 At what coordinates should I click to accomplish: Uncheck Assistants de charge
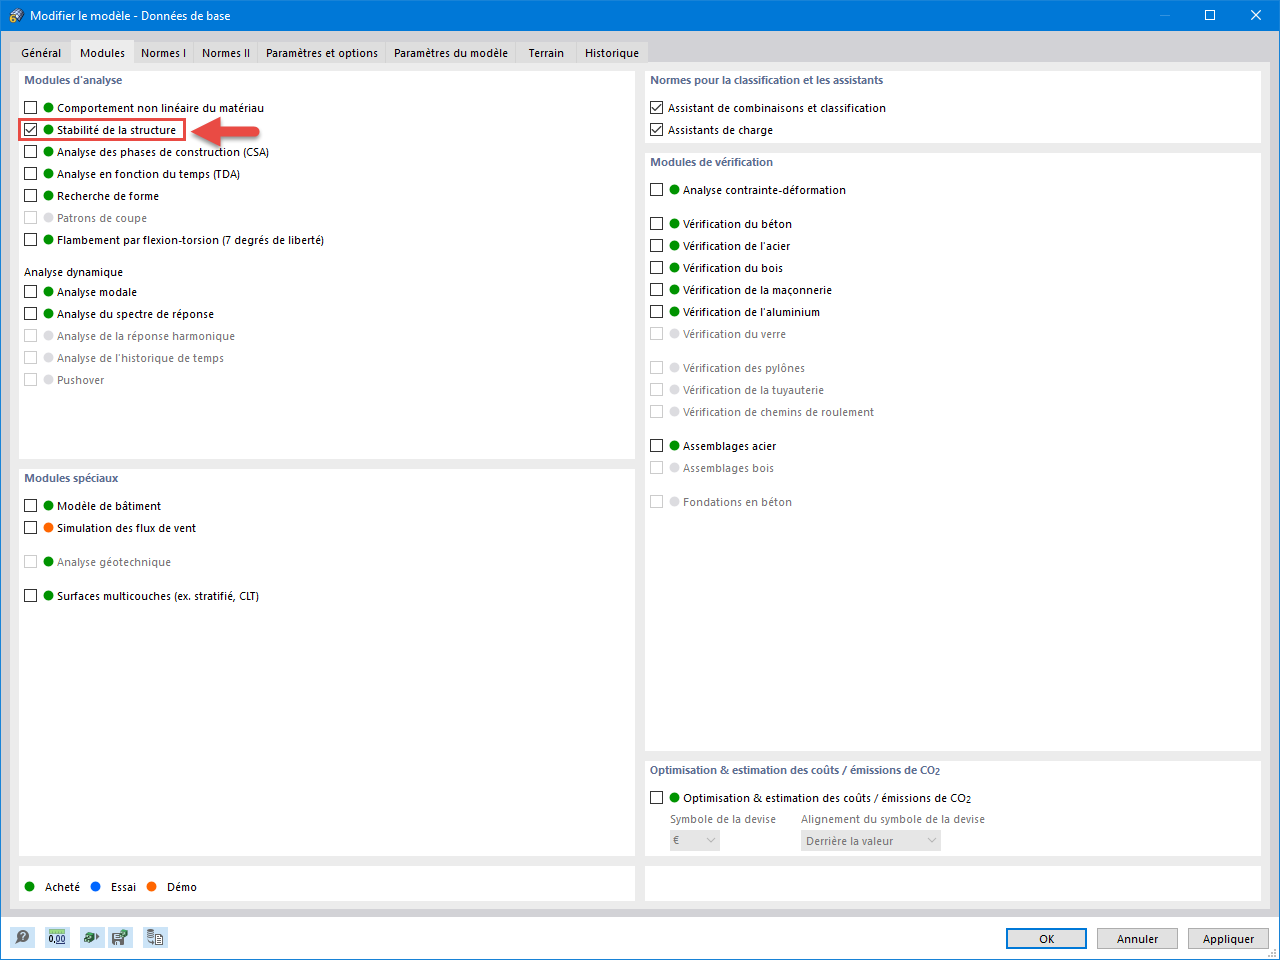[x=657, y=130]
